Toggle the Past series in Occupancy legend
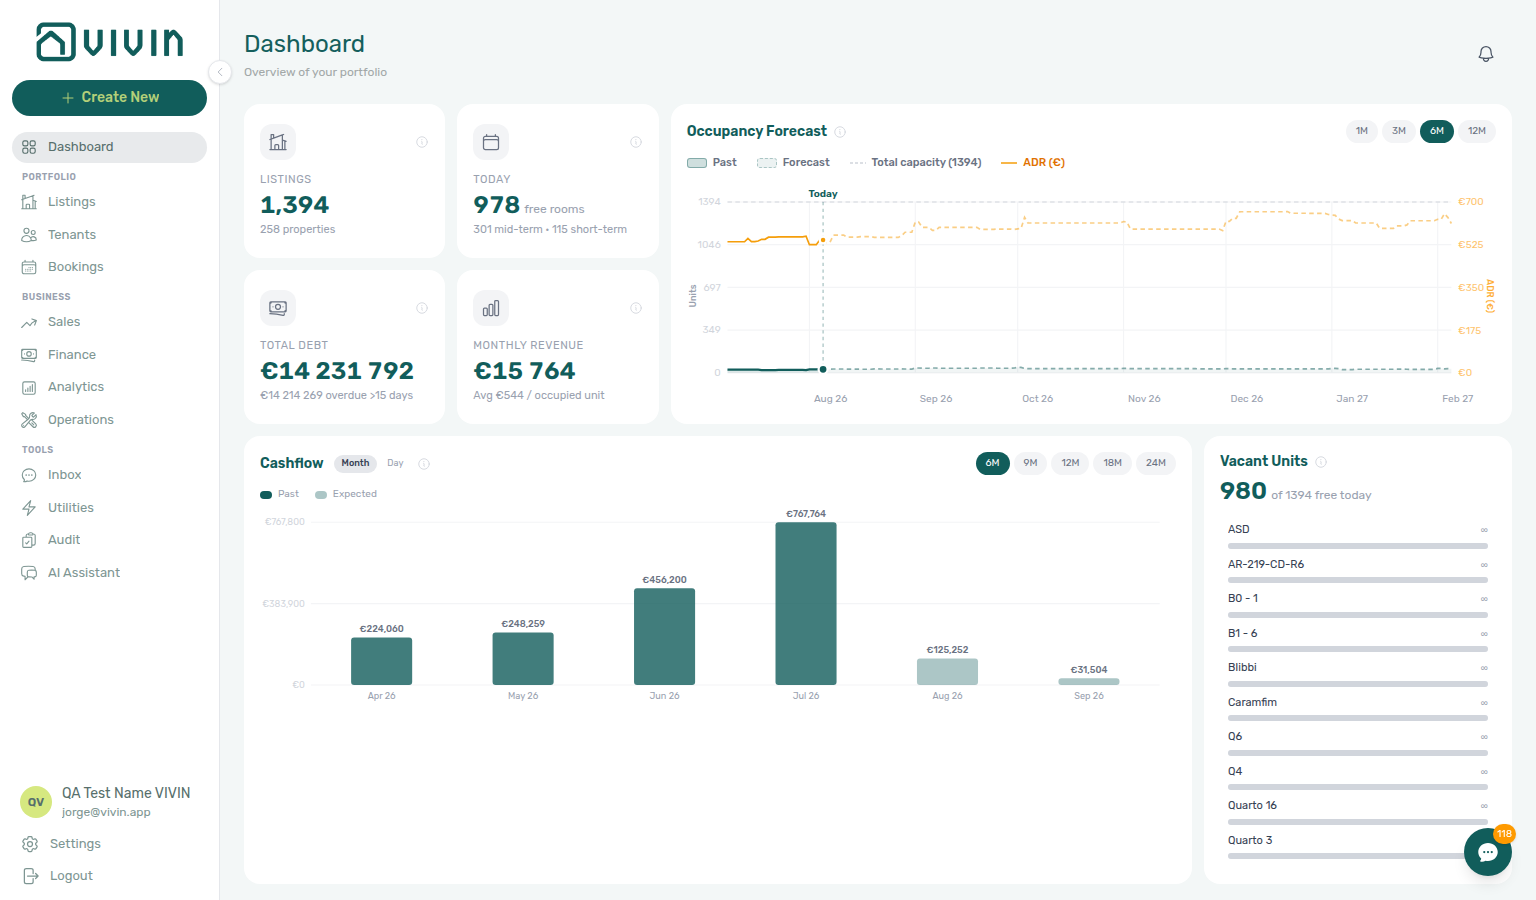The width and height of the screenshot is (1536, 900). 712,162
